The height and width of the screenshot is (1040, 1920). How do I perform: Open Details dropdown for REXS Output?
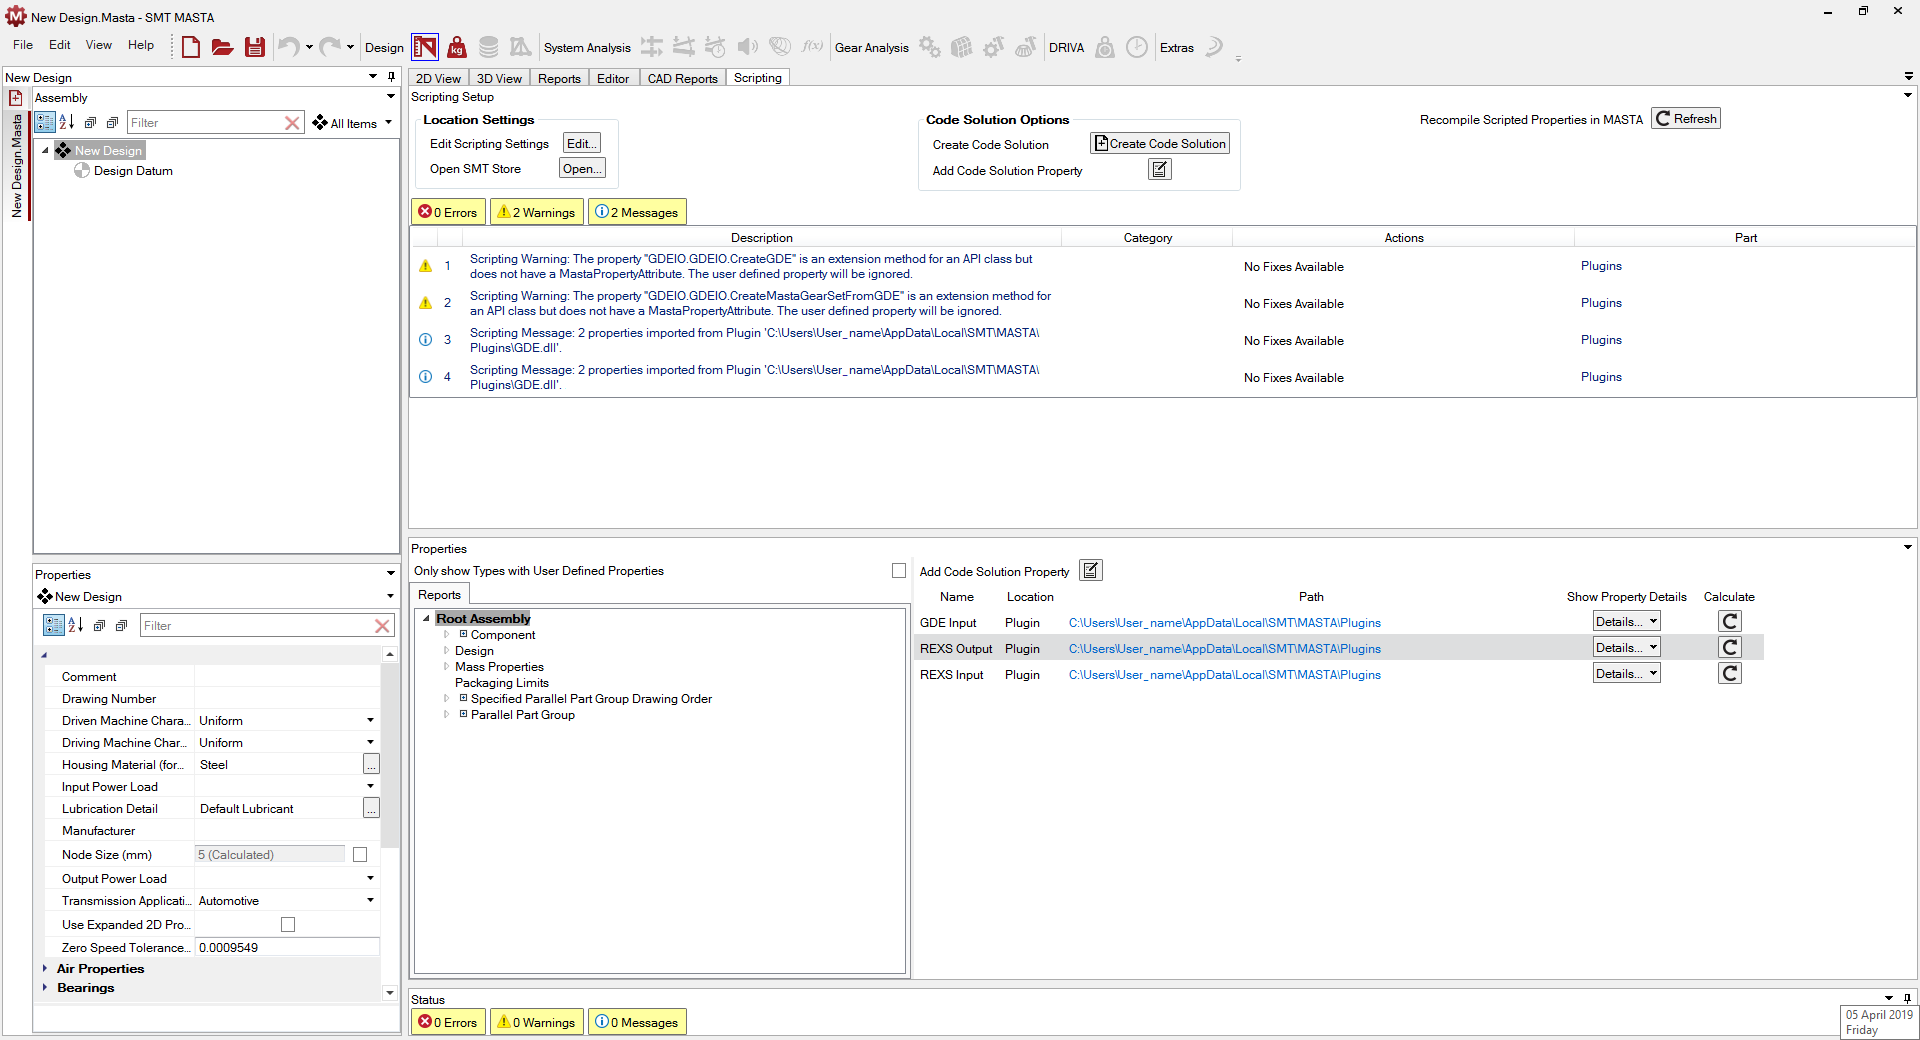[x=1626, y=648]
